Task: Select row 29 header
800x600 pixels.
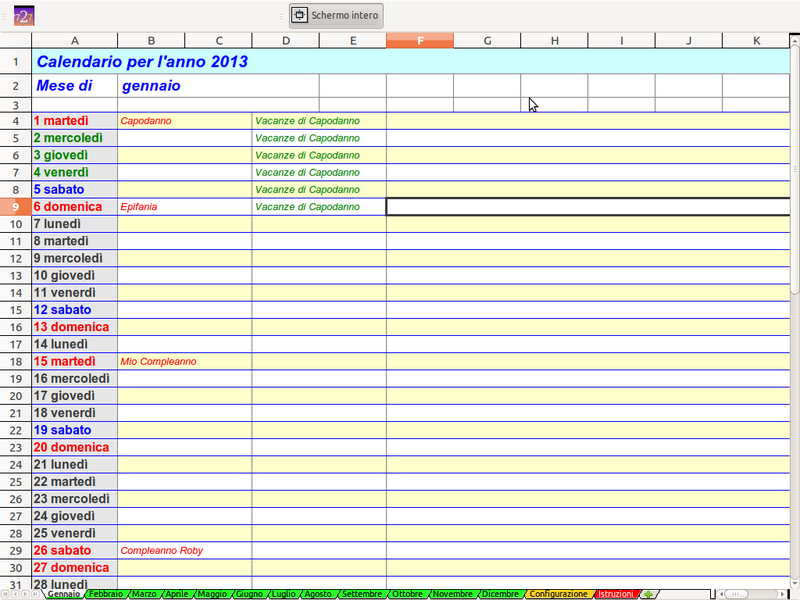Action: pos(16,551)
